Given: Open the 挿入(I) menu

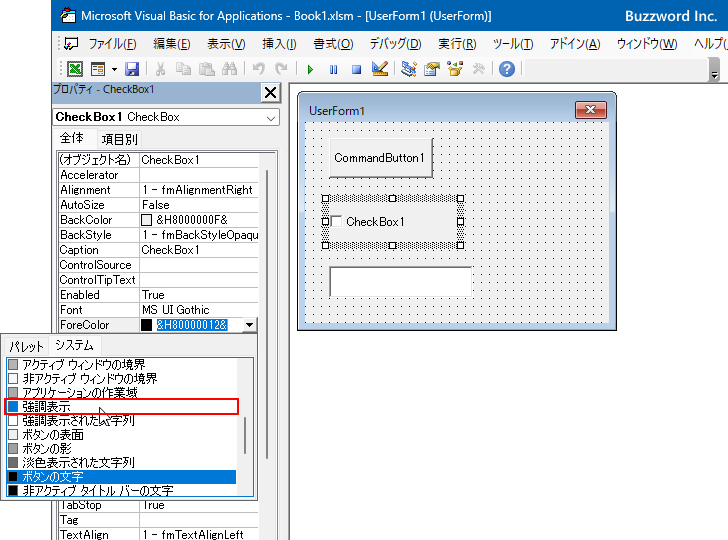Looking at the screenshot, I should [x=279, y=44].
